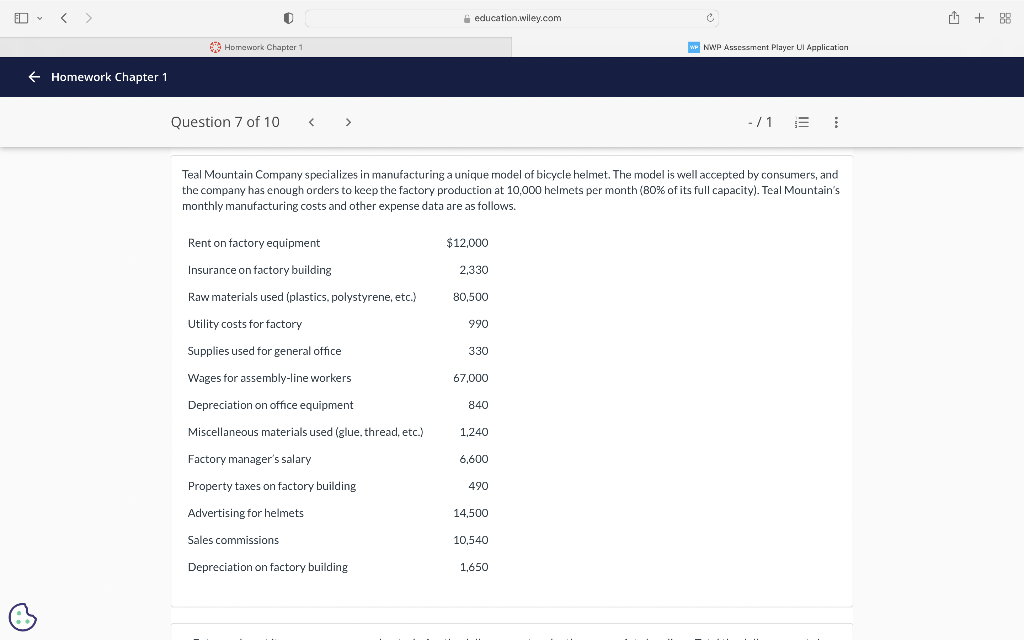Click the 990 value
1024x640 pixels.
click(x=479, y=324)
